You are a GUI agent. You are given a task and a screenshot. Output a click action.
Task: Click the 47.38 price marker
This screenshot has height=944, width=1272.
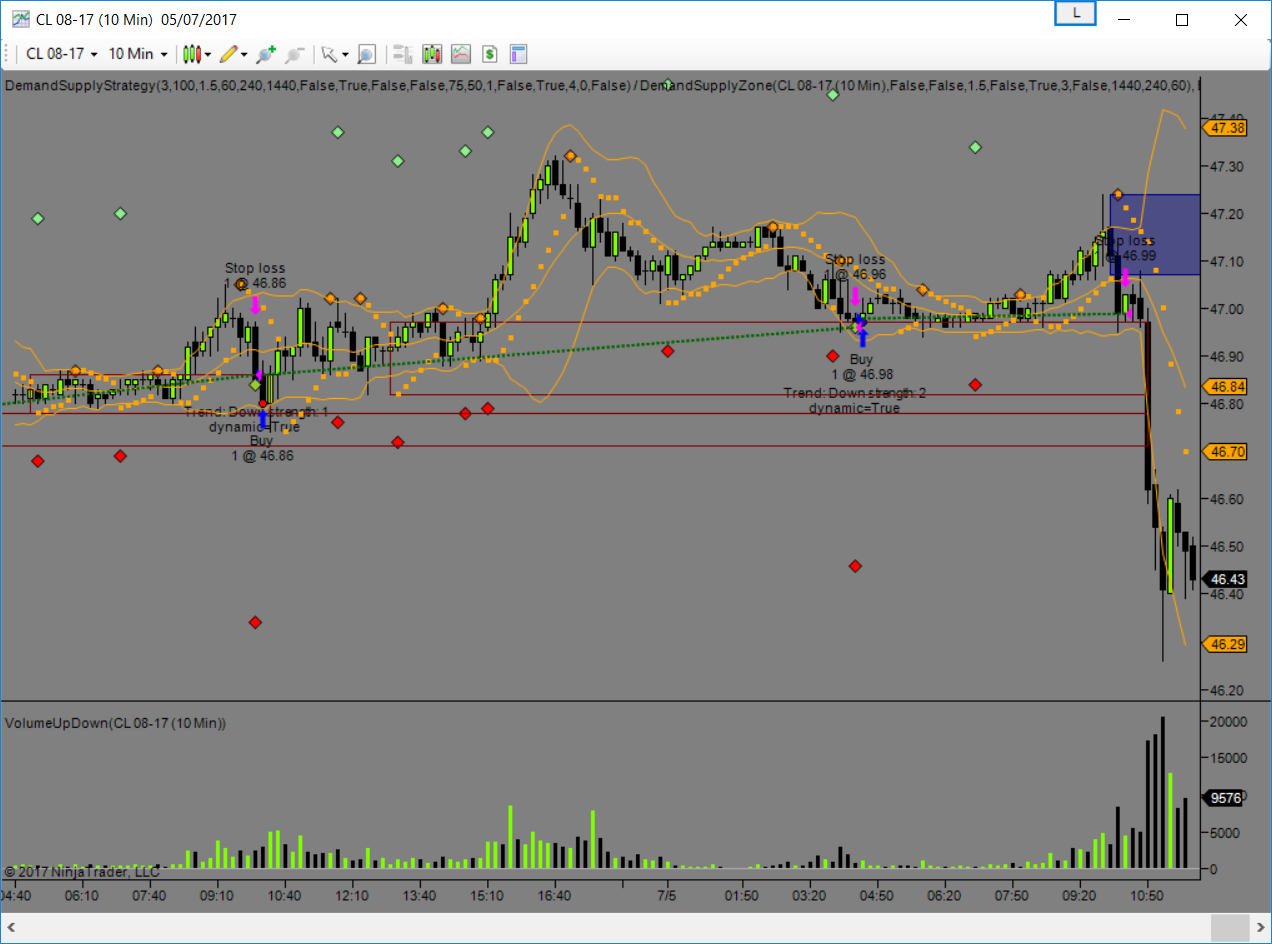click(1226, 128)
